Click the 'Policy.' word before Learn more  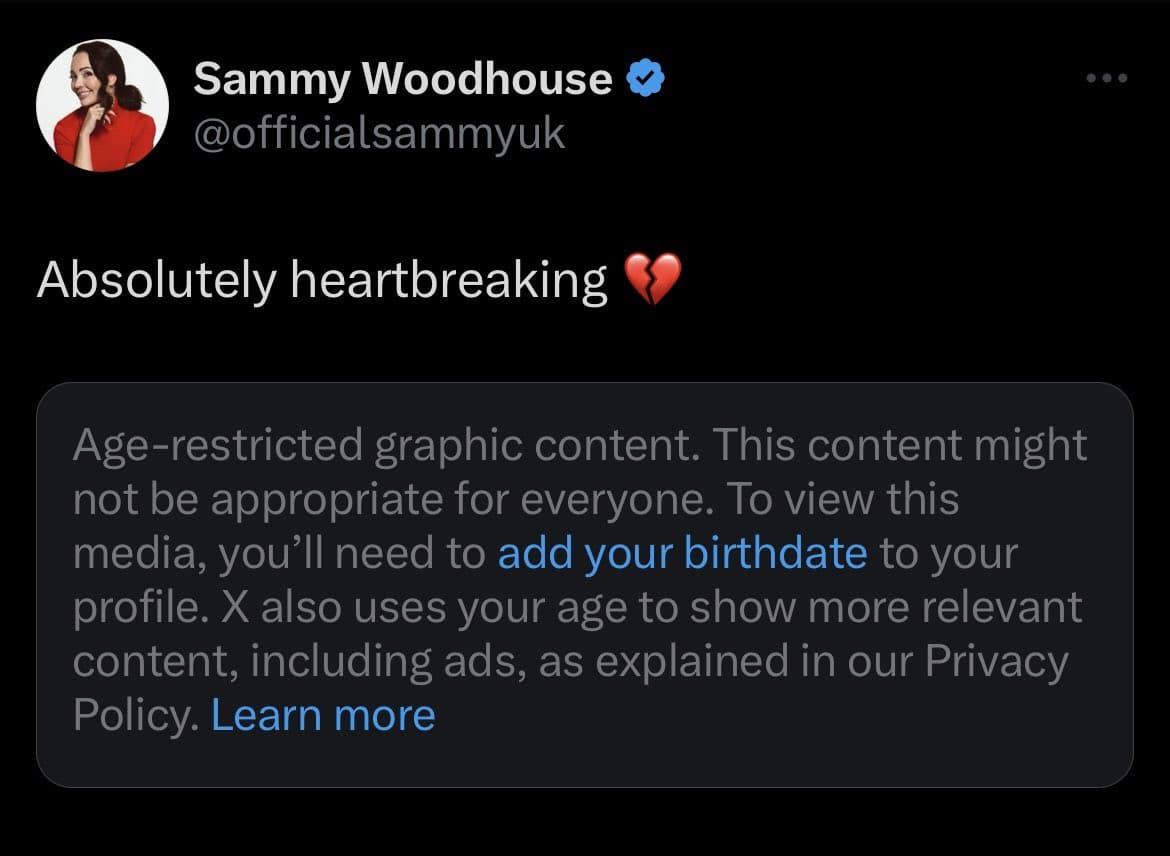[x=136, y=716]
